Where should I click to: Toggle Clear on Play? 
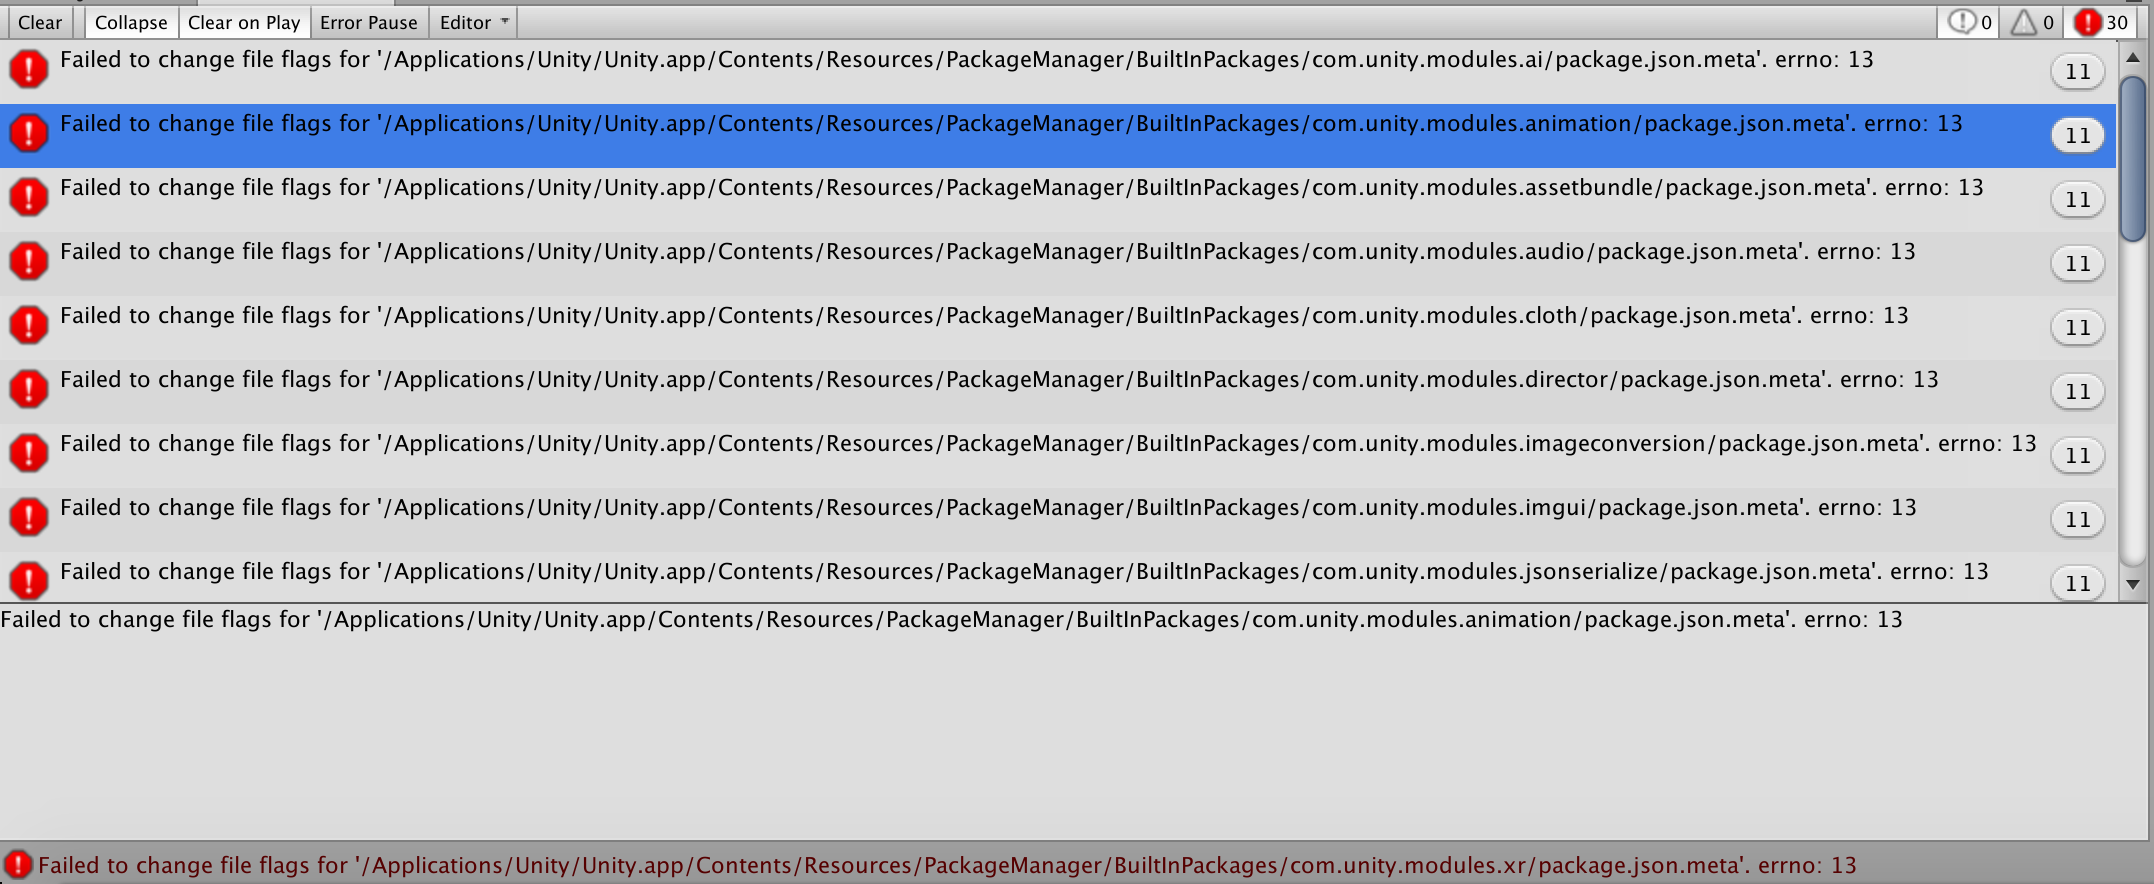point(244,22)
